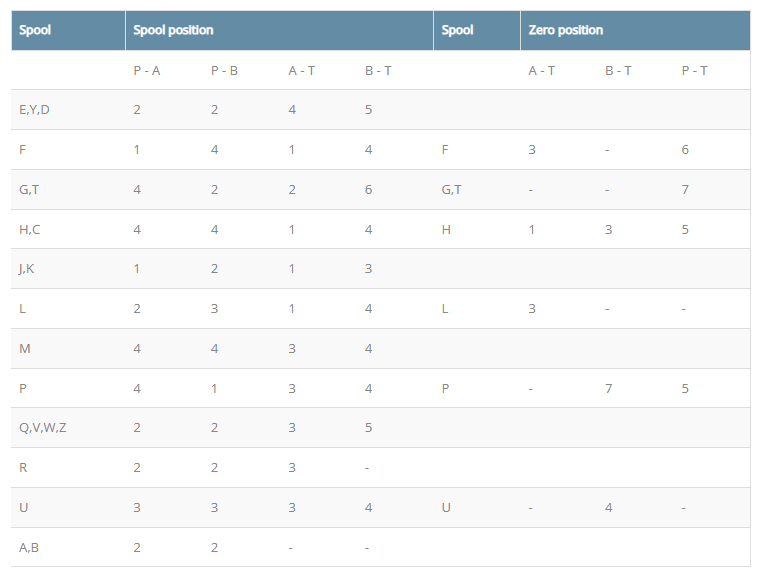Image resolution: width=762 pixels, height=576 pixels.
Task: Select B - T value 5 in E,Y,D row
Action: pos(369,109)
